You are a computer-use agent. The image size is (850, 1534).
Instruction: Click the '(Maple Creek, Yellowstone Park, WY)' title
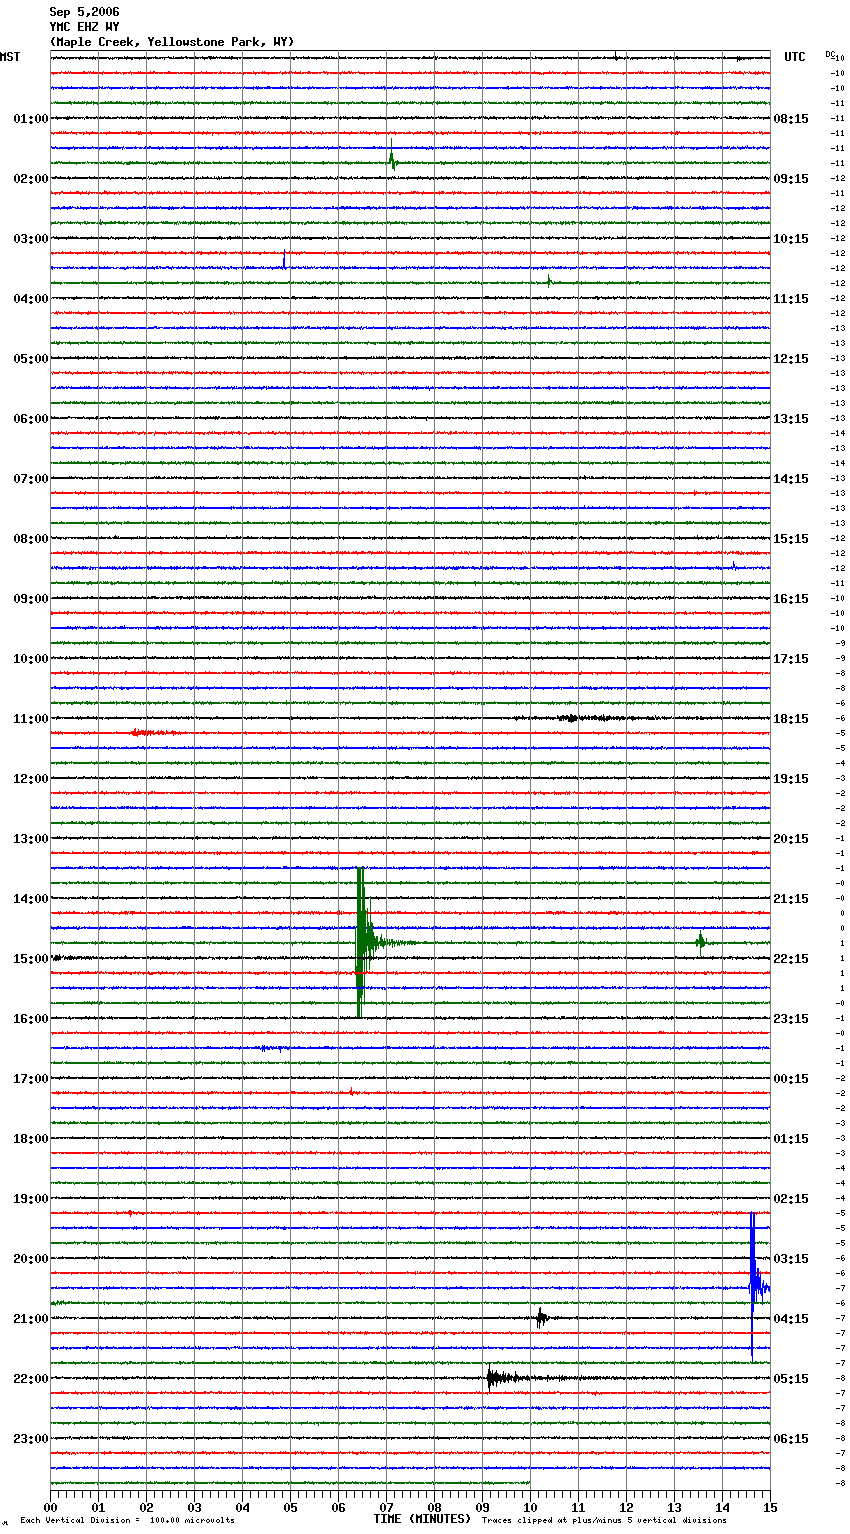(x=172, y=42)
